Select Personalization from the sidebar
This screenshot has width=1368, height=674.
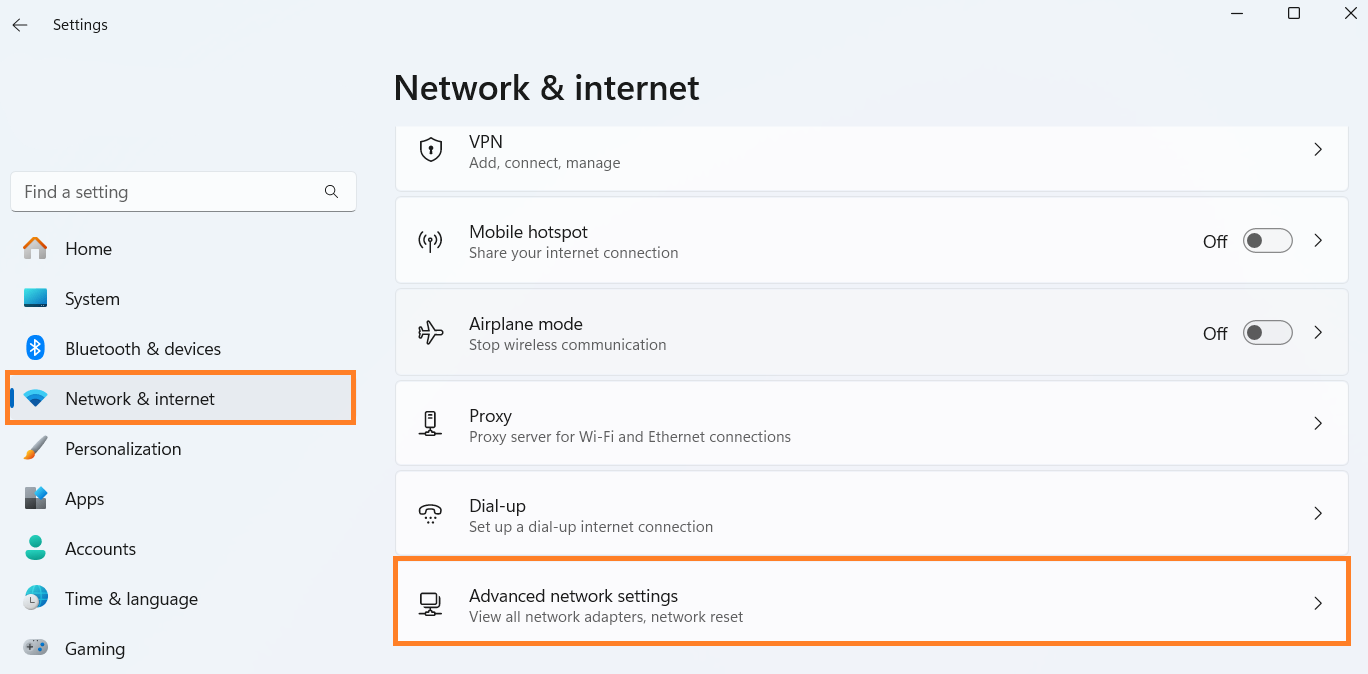click(123, 449)
